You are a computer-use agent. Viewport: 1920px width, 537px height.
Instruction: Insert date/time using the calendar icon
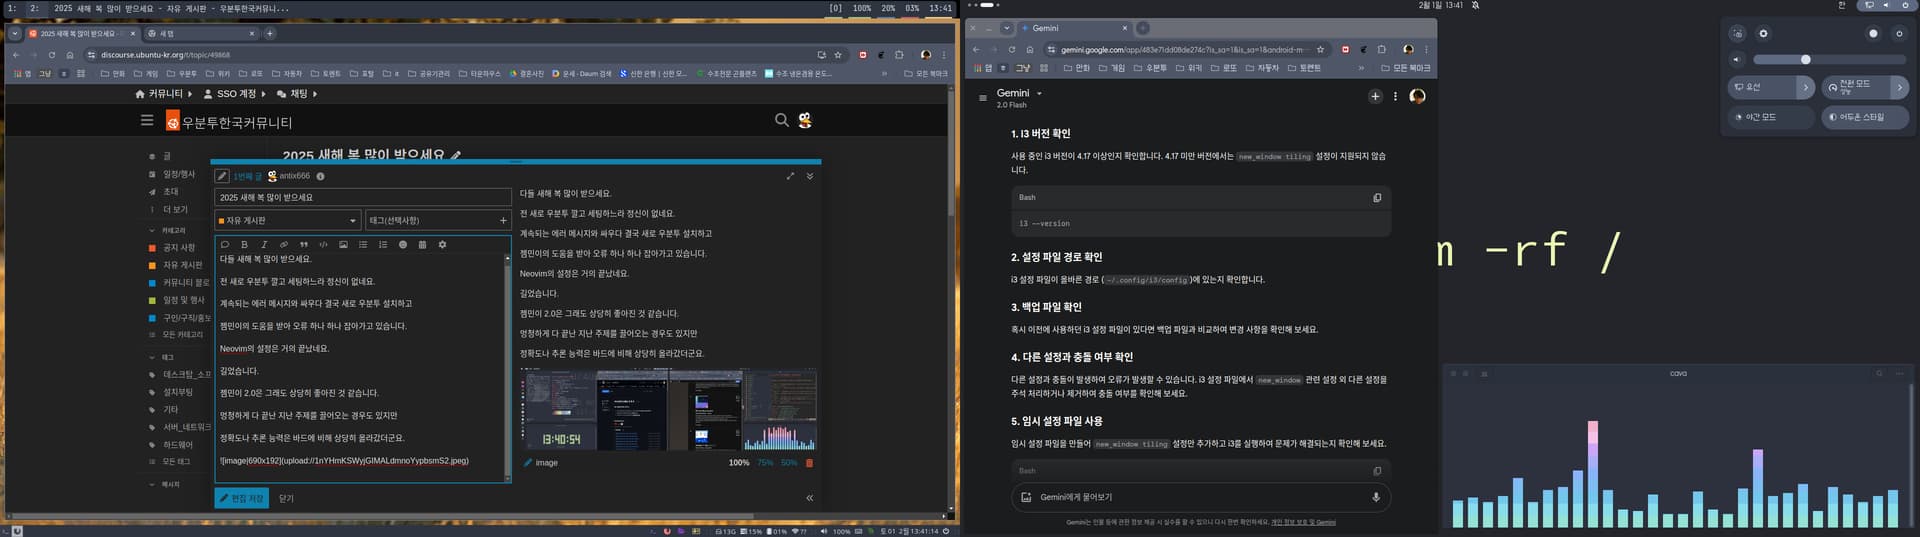(x=422, y=244)
